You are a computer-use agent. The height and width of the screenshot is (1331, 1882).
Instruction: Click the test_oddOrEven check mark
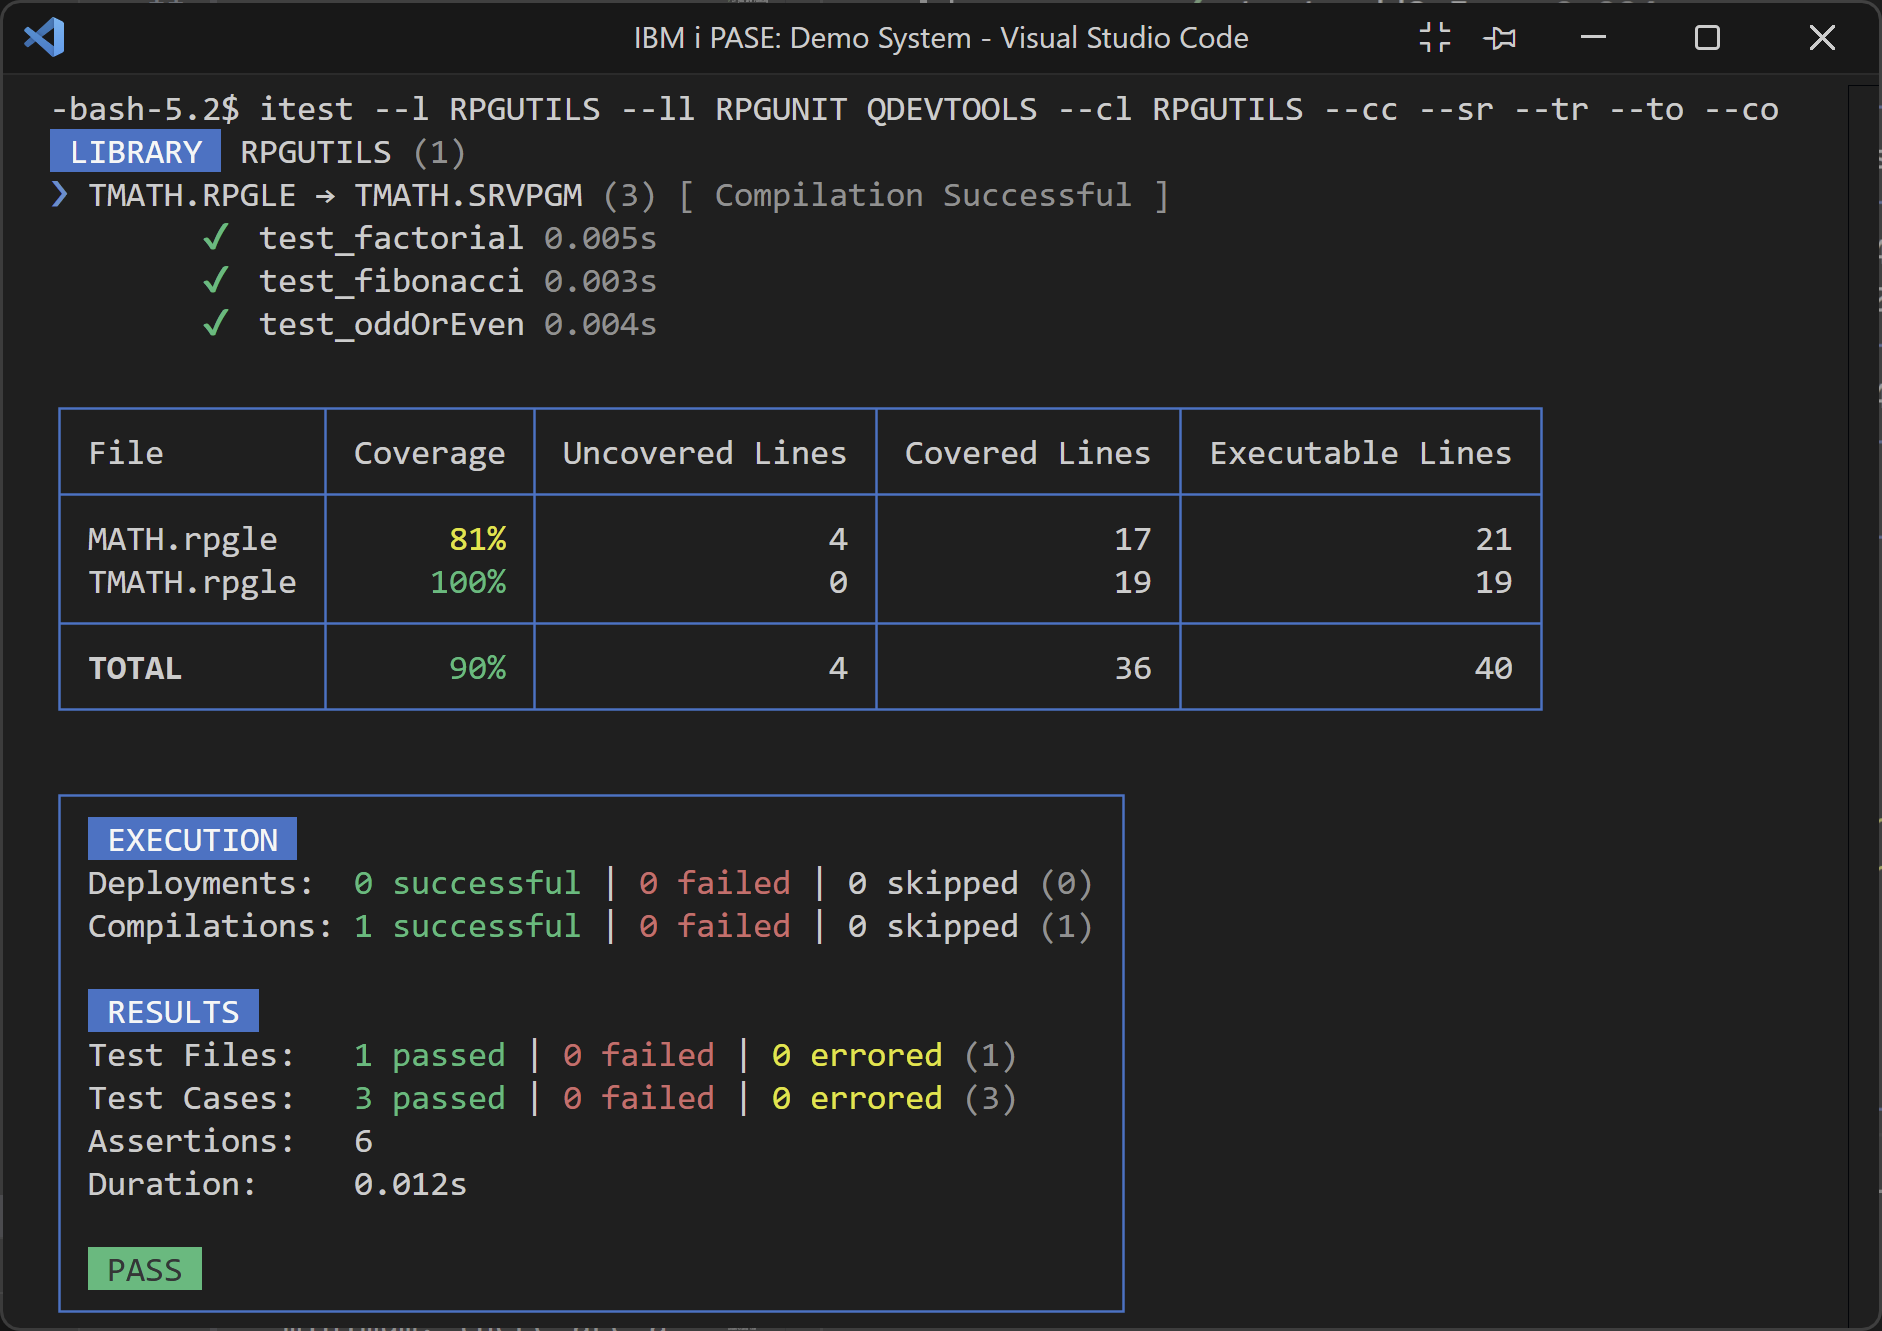(216, 324)
